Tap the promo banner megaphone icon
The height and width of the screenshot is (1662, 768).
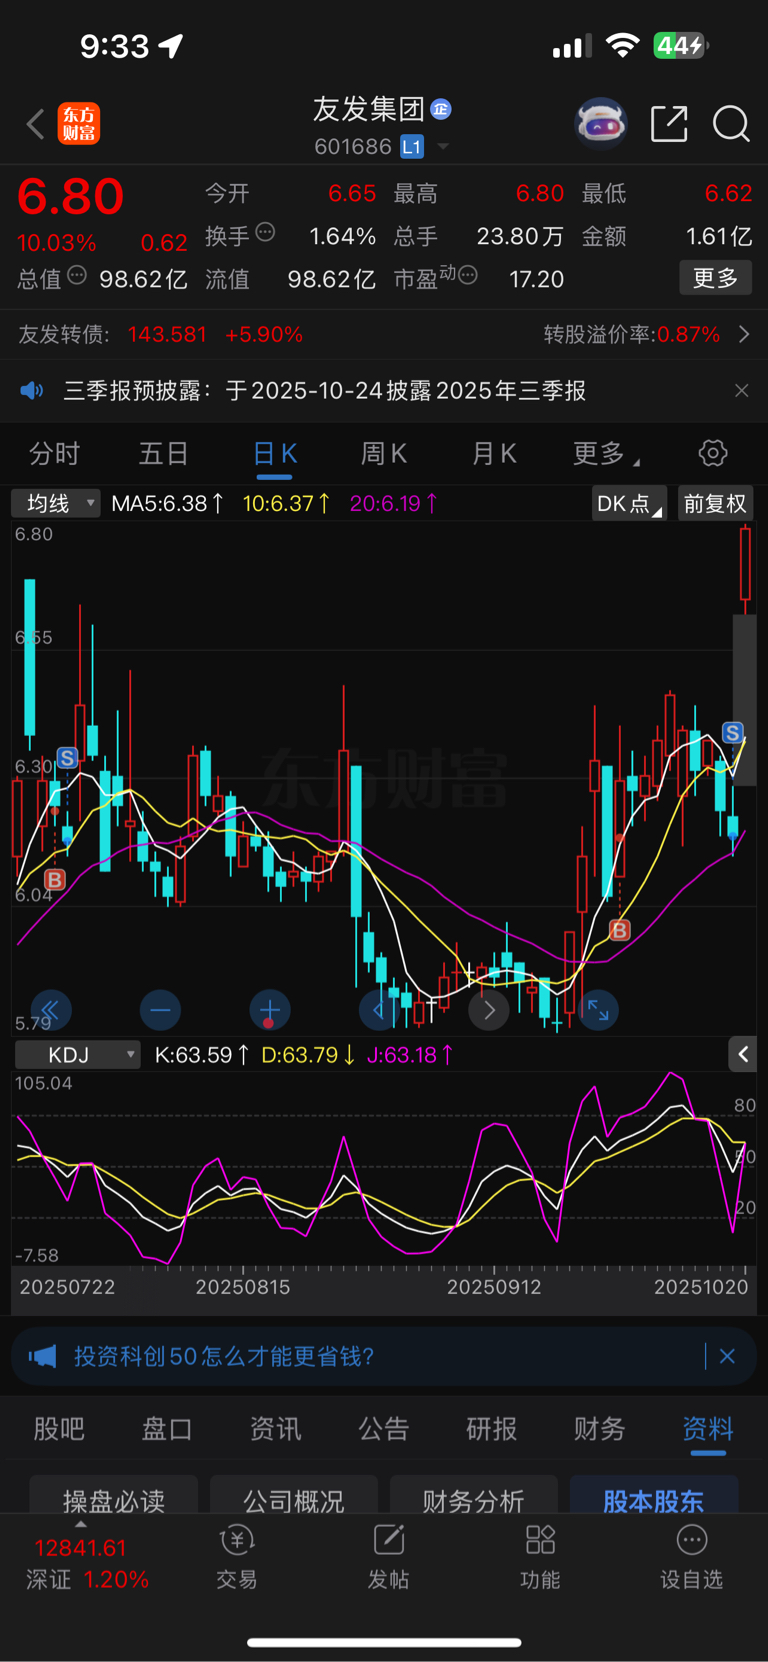click(x=42, y=1356)
